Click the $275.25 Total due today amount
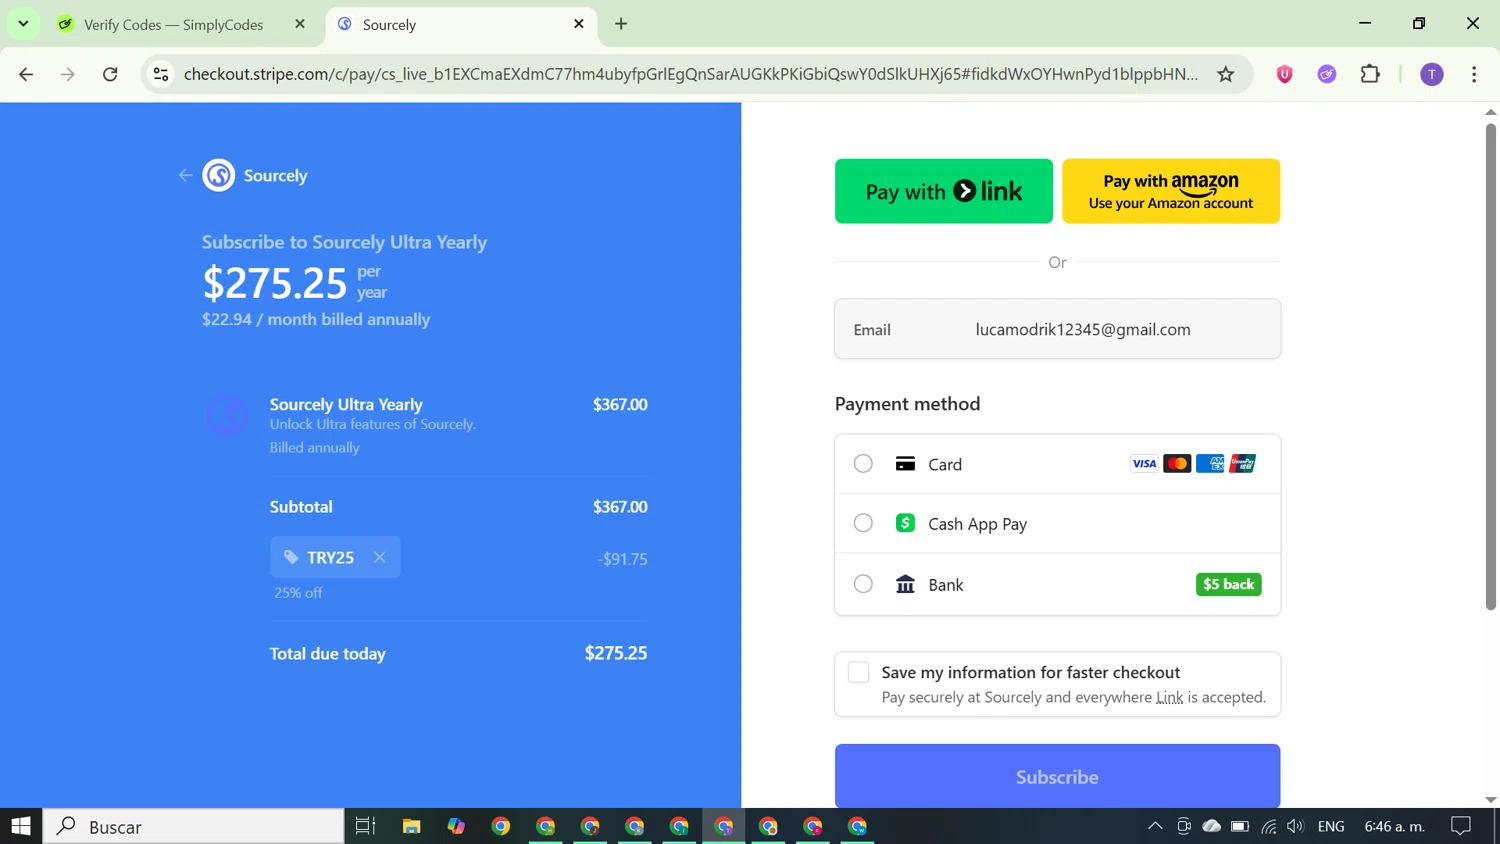This screenshot has width=1500, height=844. pyautogui.click(x=616, y=653)
